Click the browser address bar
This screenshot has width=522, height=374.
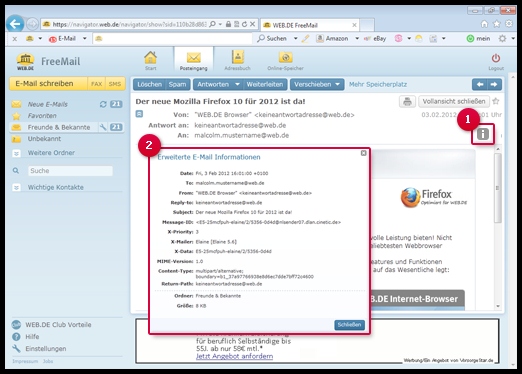[129, 24]
